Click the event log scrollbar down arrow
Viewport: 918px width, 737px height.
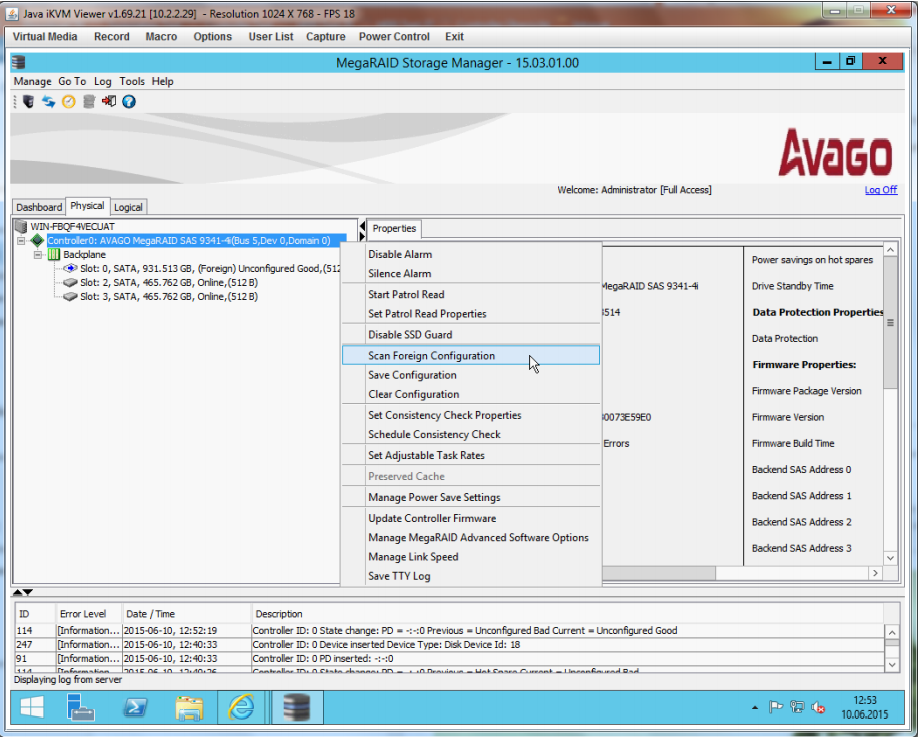pos(891,663)
